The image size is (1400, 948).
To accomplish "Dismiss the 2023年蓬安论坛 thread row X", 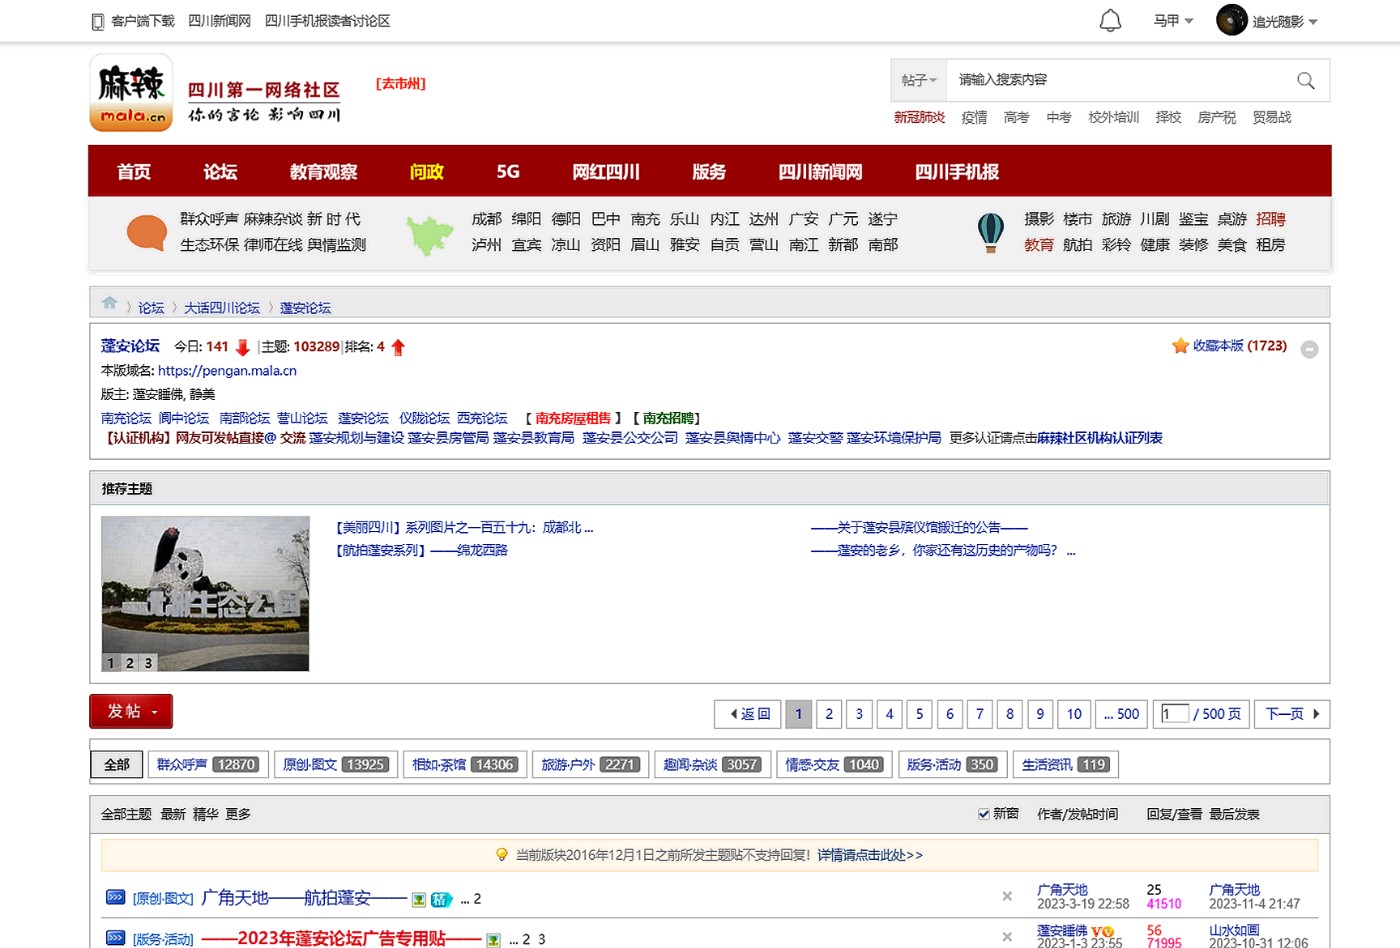I will click(x=1007, y=937).
